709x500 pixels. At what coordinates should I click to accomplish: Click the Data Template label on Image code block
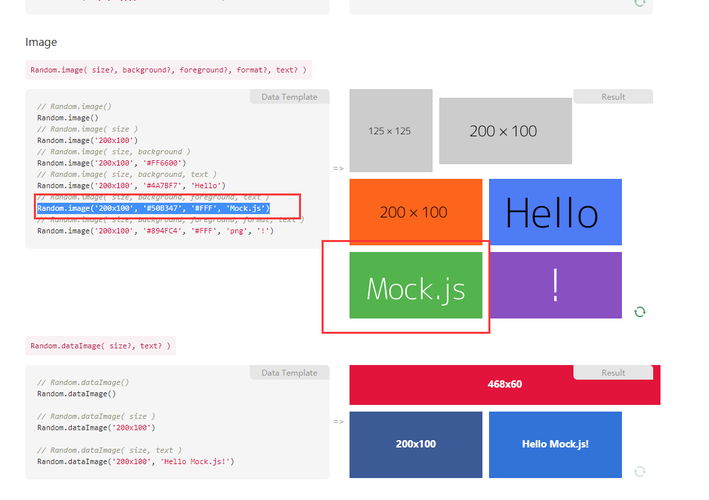[289, 97]
